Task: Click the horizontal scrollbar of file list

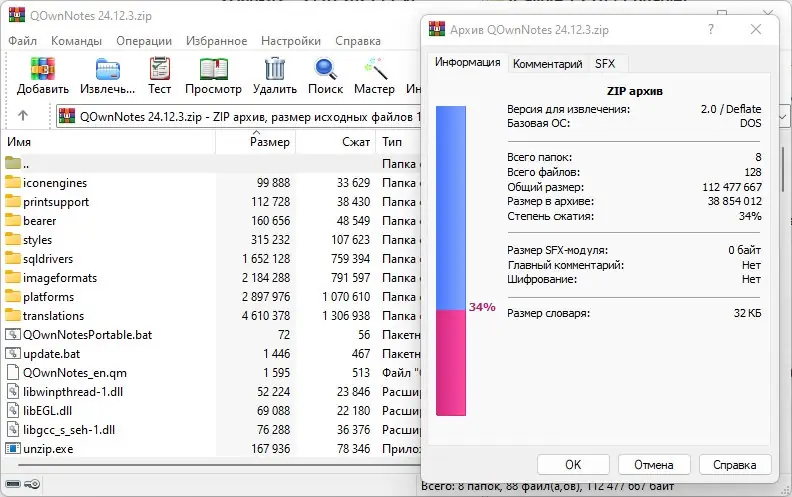Action: coord(217,465)
